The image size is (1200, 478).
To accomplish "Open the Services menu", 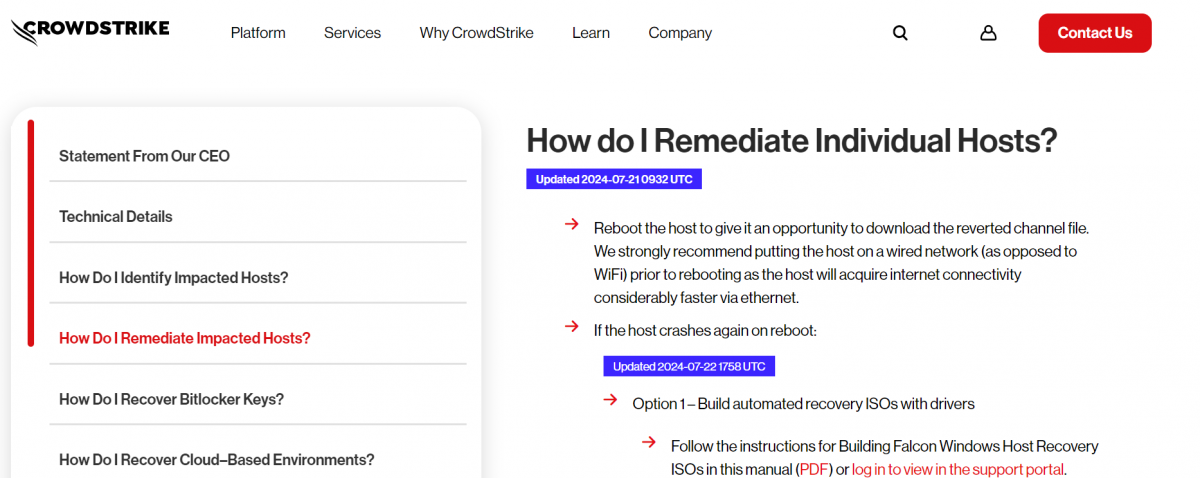I will (x=352, y=33).
